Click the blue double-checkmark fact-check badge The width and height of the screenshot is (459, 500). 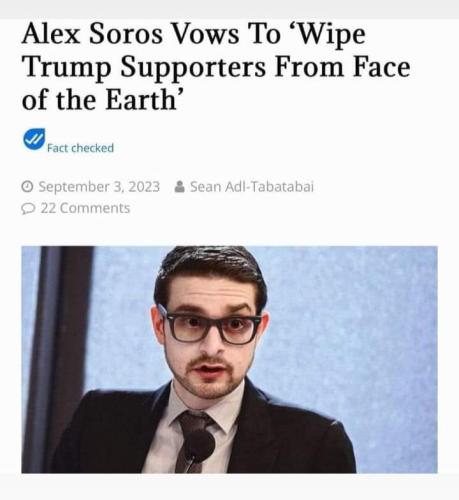tap(34, 139)
